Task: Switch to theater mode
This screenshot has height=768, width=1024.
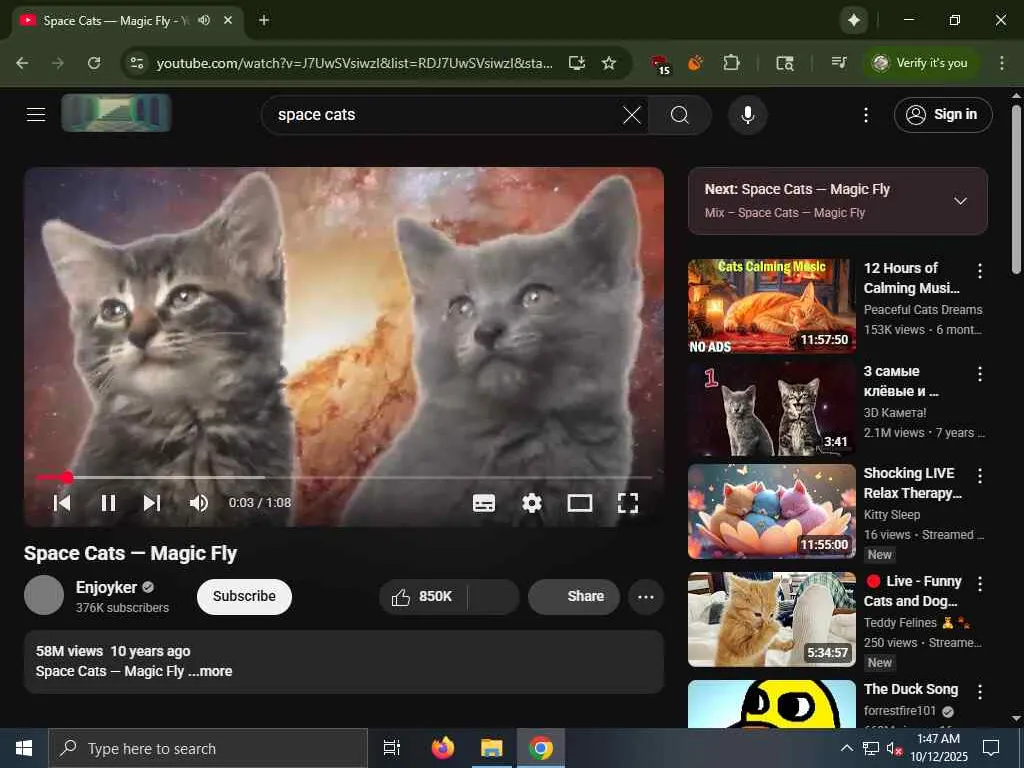Action: coord(580,503)
